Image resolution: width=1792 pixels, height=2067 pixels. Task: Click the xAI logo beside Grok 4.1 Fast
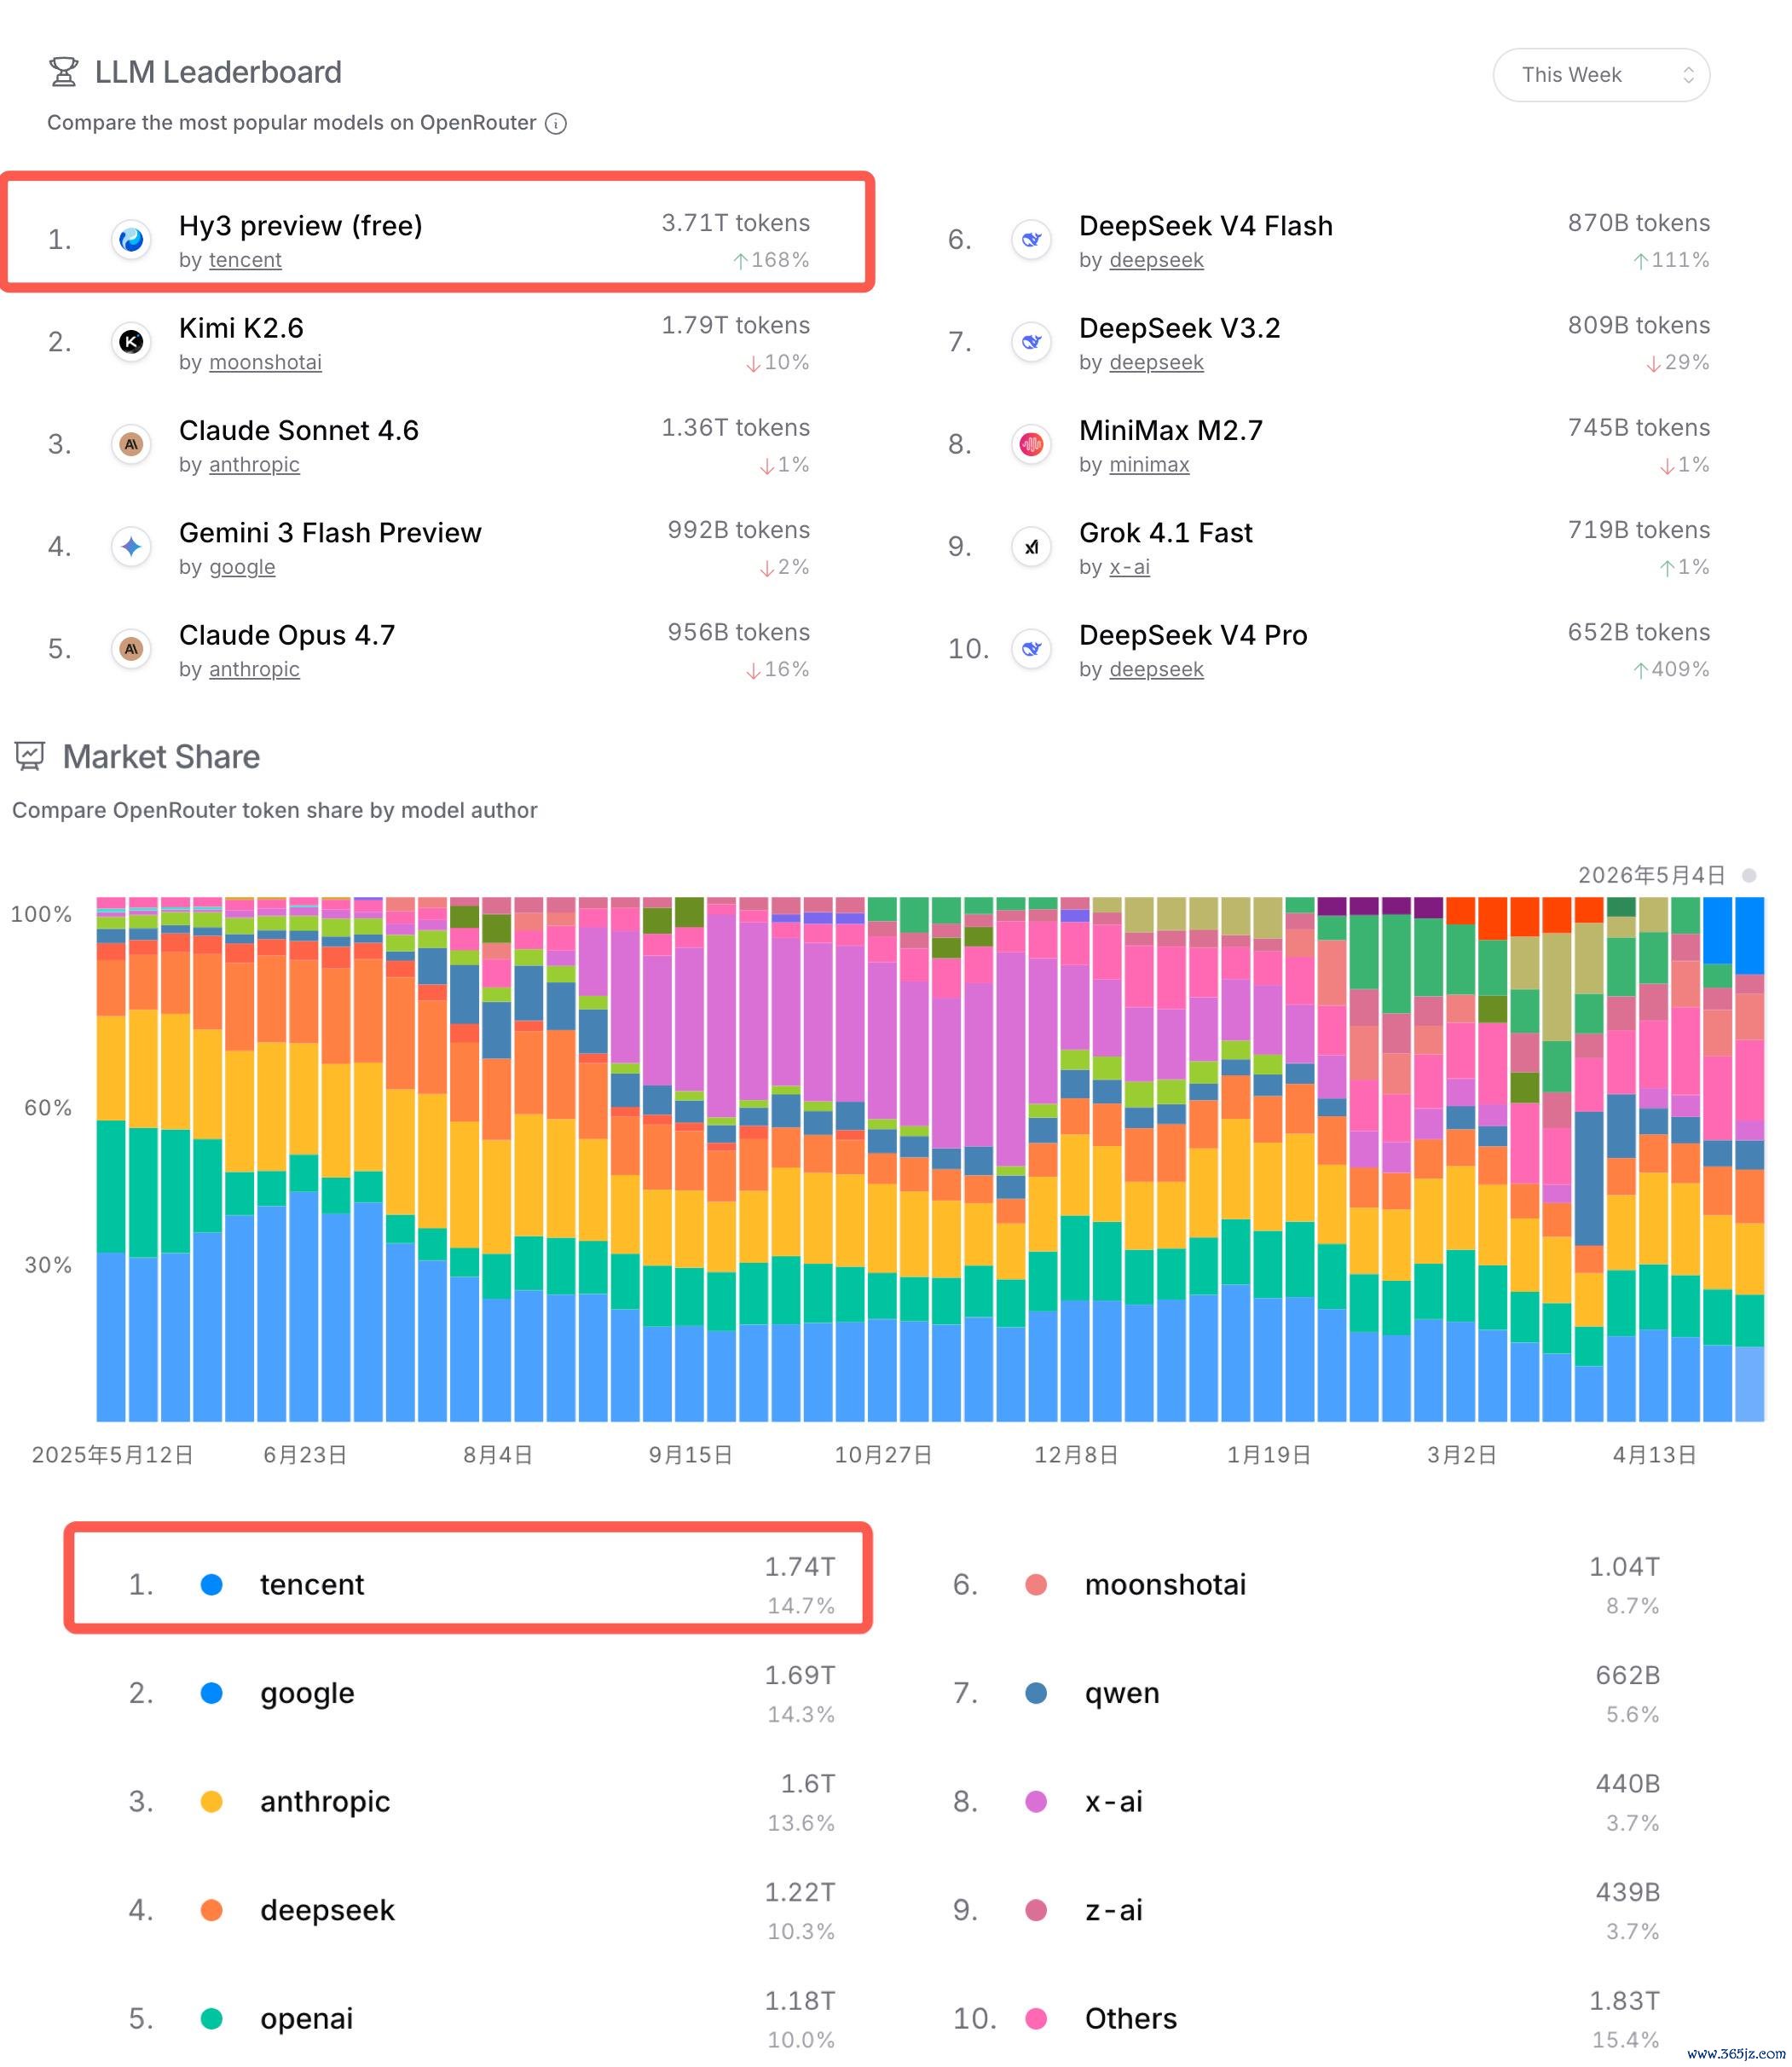point(1031,547)
